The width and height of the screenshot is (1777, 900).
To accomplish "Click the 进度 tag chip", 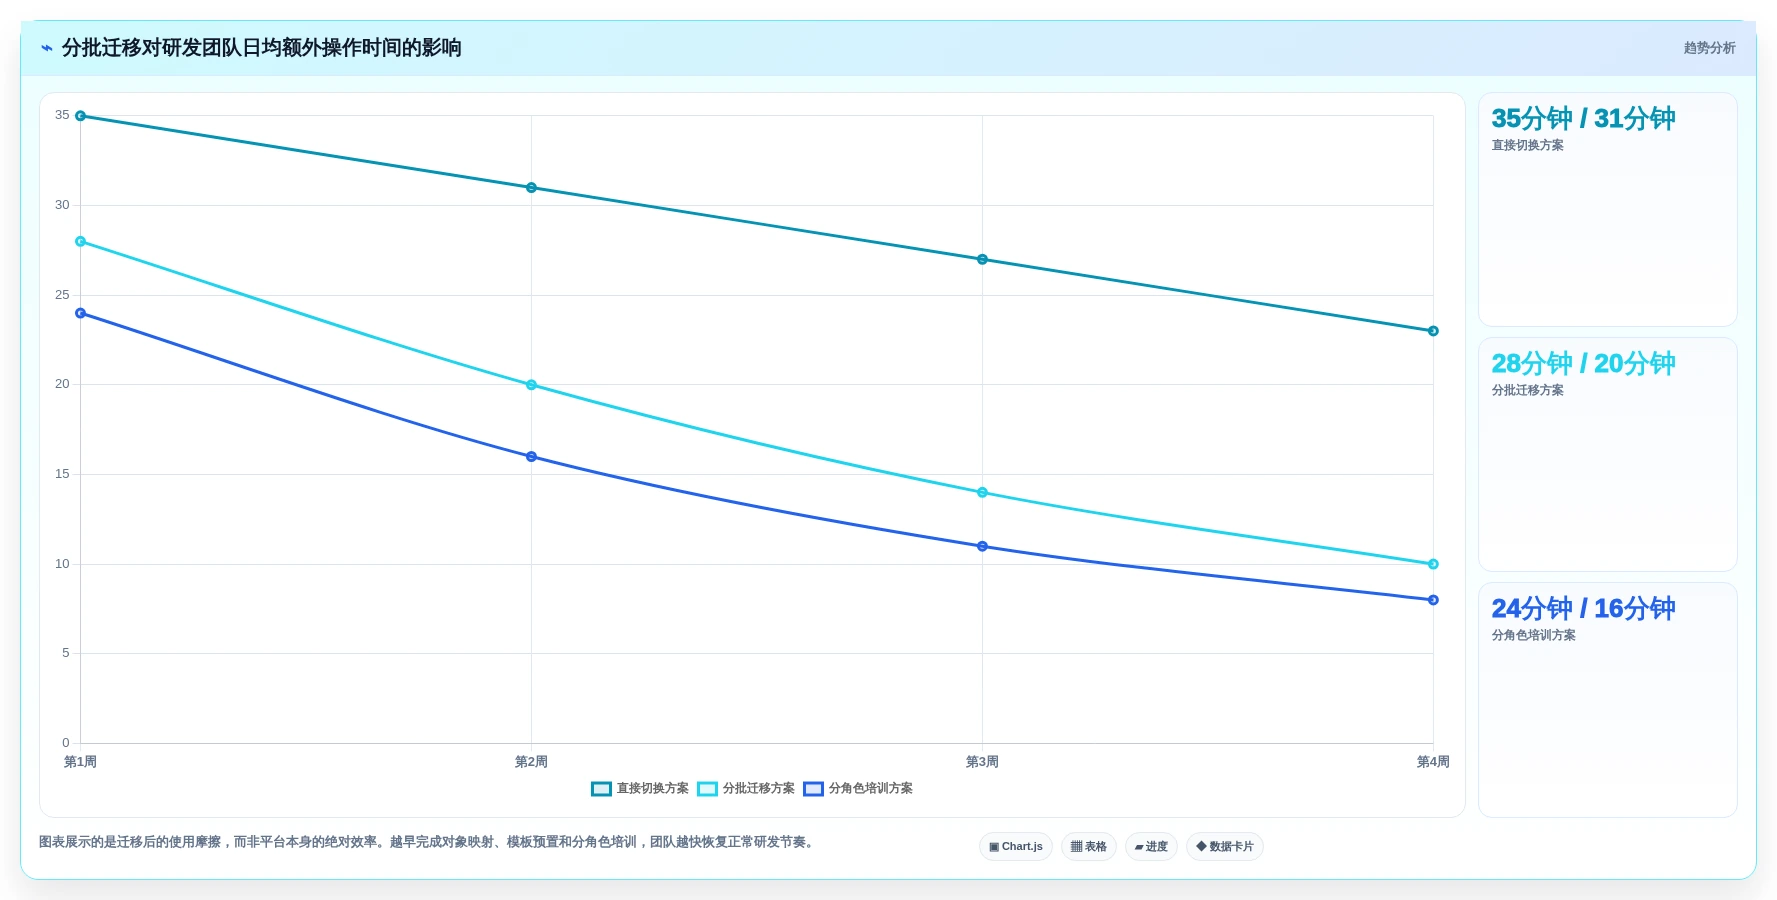I will click(1151, 847).
